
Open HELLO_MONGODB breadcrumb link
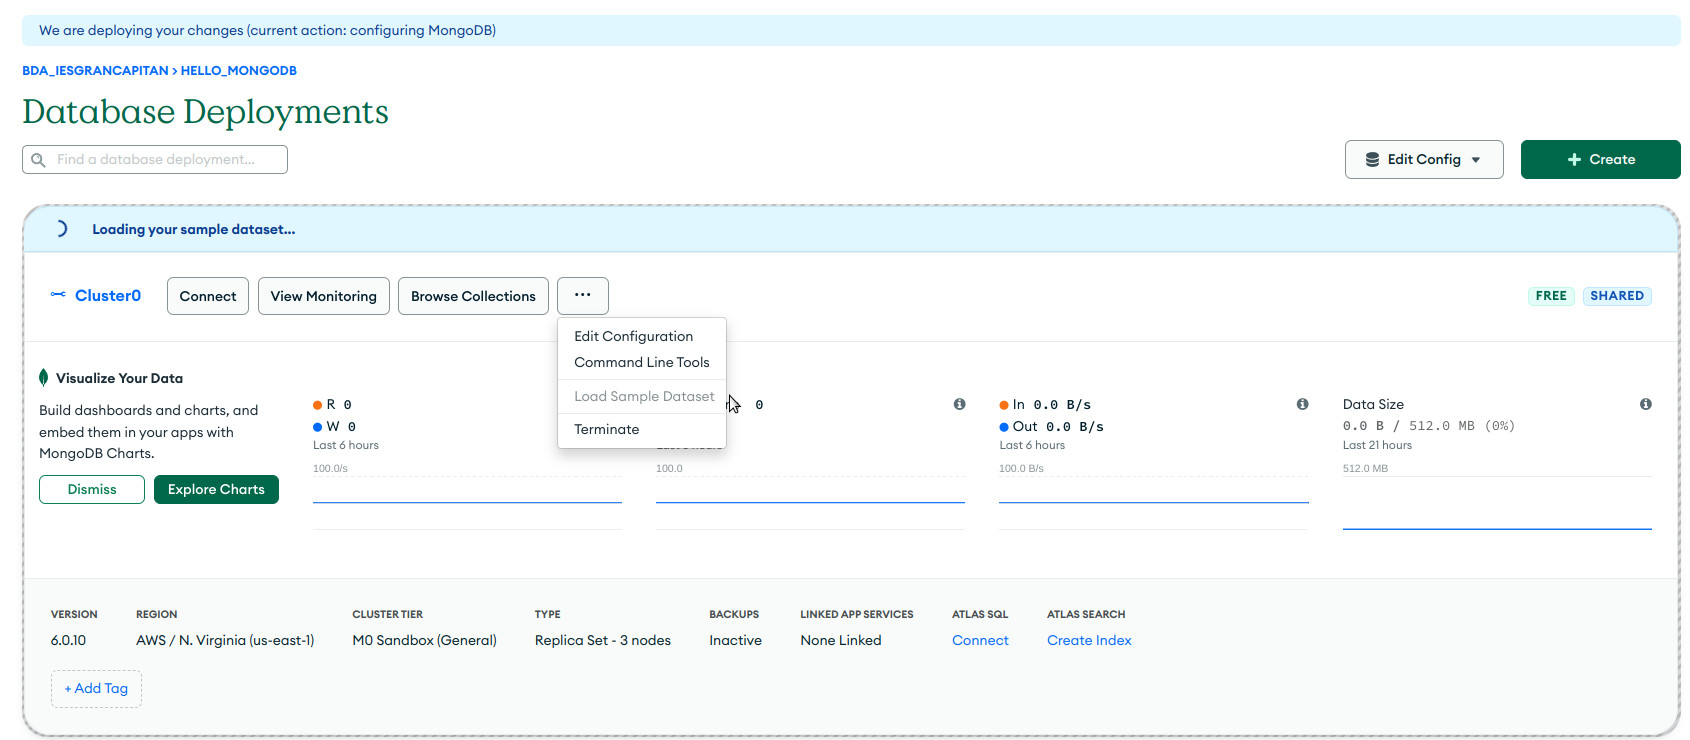pyautogui.click(x=238, y=71)
